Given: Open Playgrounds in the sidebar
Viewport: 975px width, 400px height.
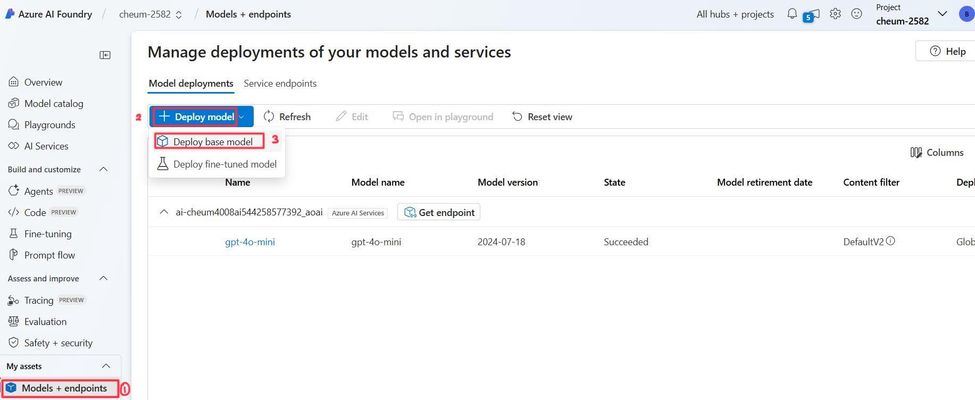Looking at the screenshot, I should (x=49, y=124).
